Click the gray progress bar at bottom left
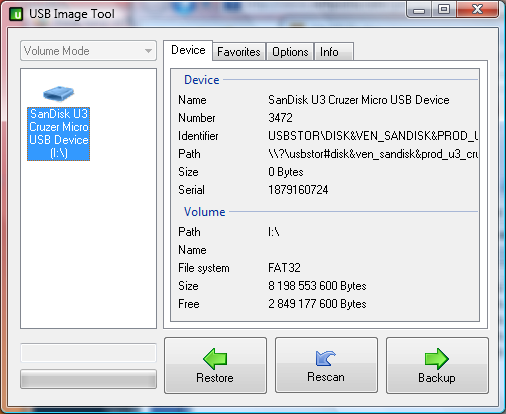 88,379
